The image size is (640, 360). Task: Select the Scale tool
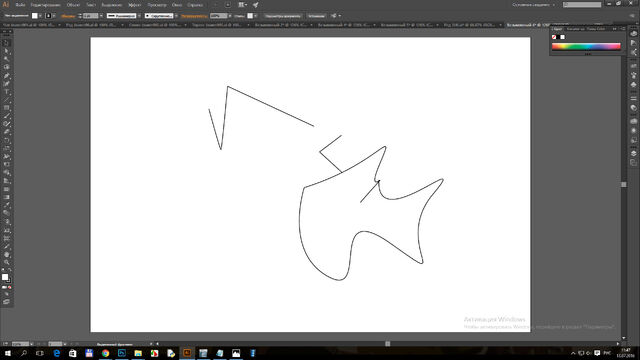(7, 149)
